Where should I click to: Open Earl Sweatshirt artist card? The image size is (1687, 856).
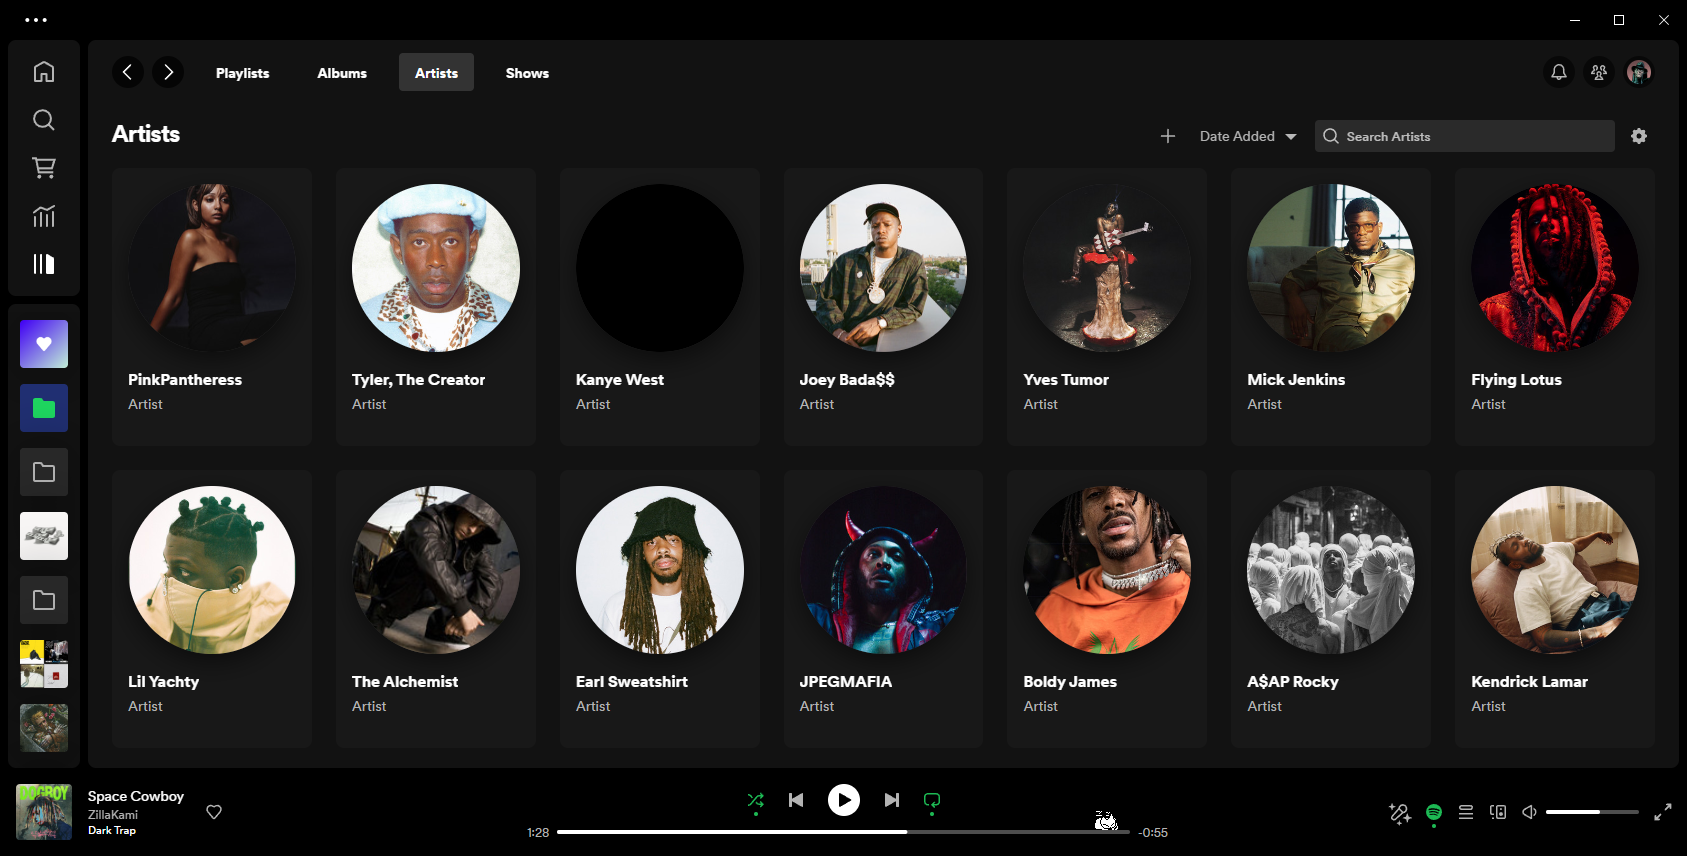[660, 609]
